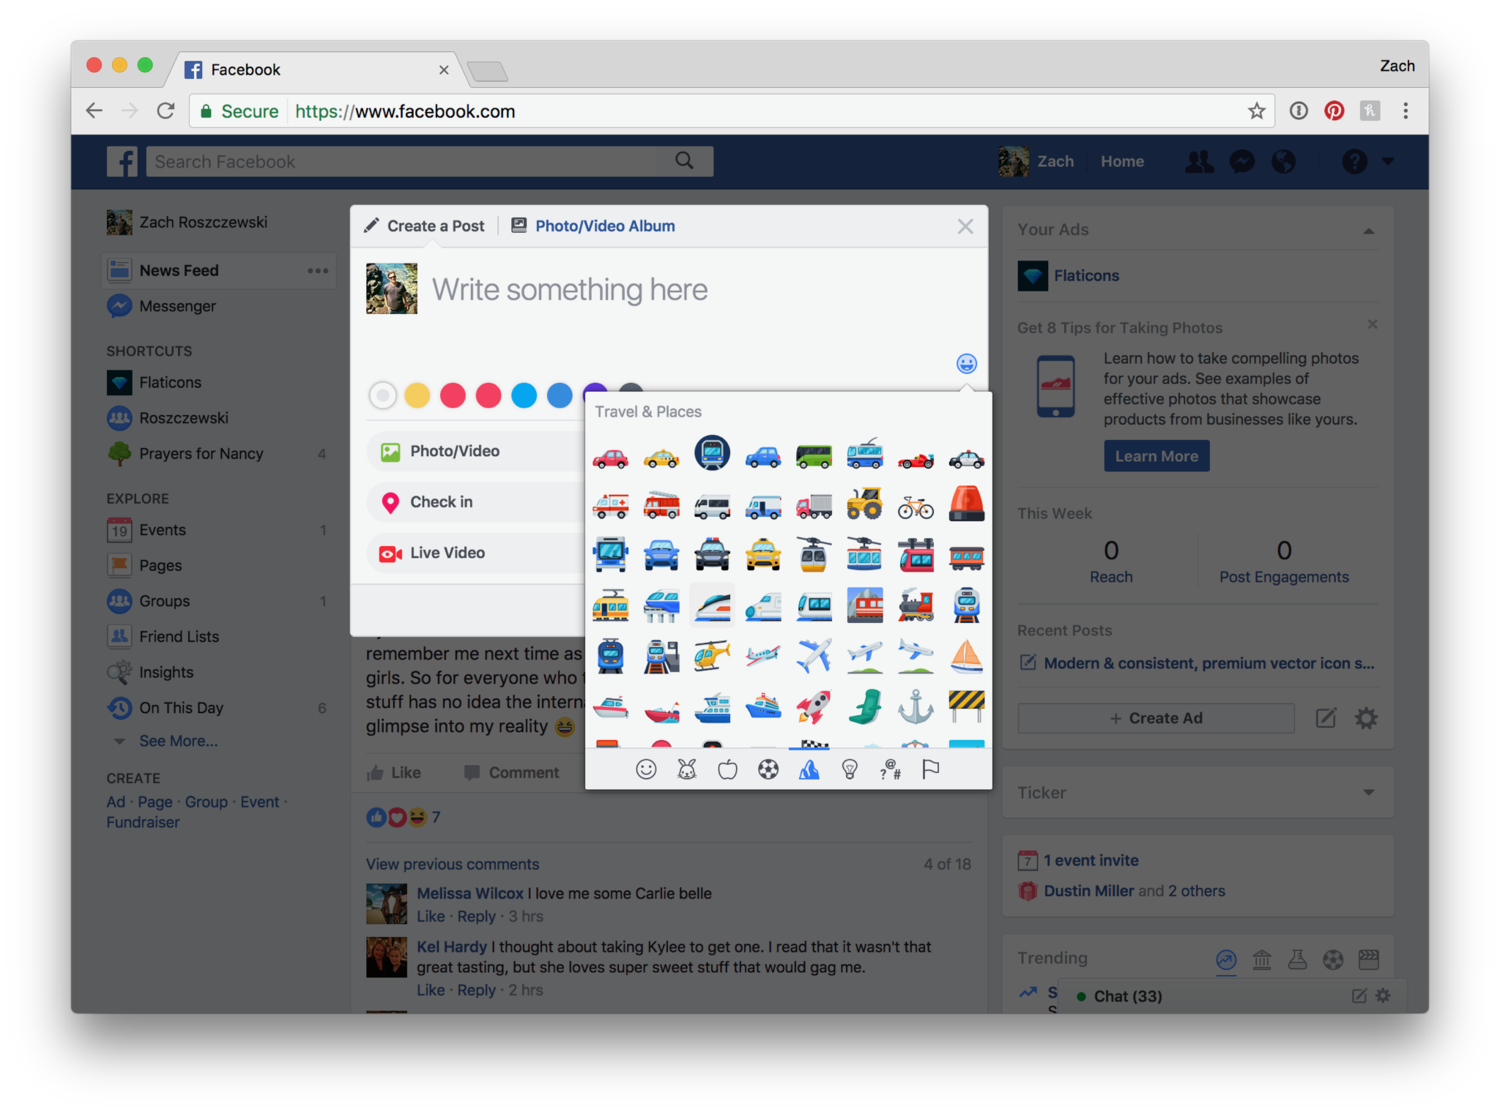Open the Notifications globe icon
Image resolution: width=1500 pixels, height=1115 pixels.
click(x=1284, y=161)
